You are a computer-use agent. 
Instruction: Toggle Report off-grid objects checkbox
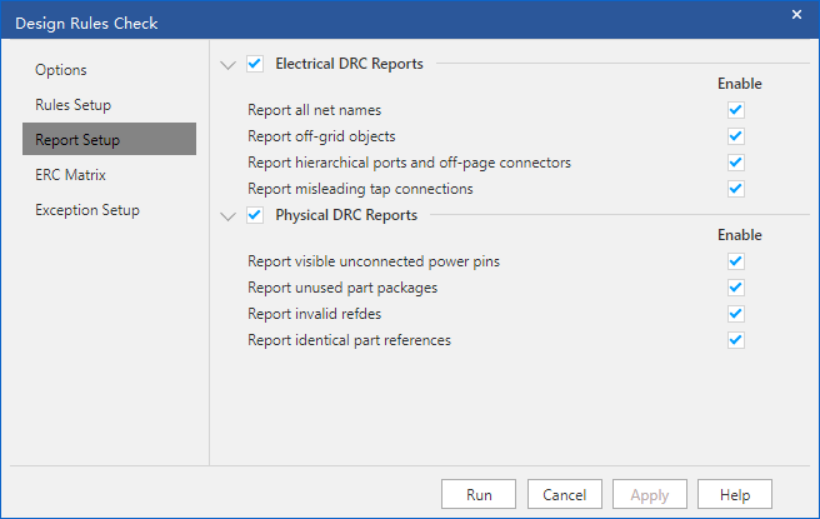tap(736, 136)
